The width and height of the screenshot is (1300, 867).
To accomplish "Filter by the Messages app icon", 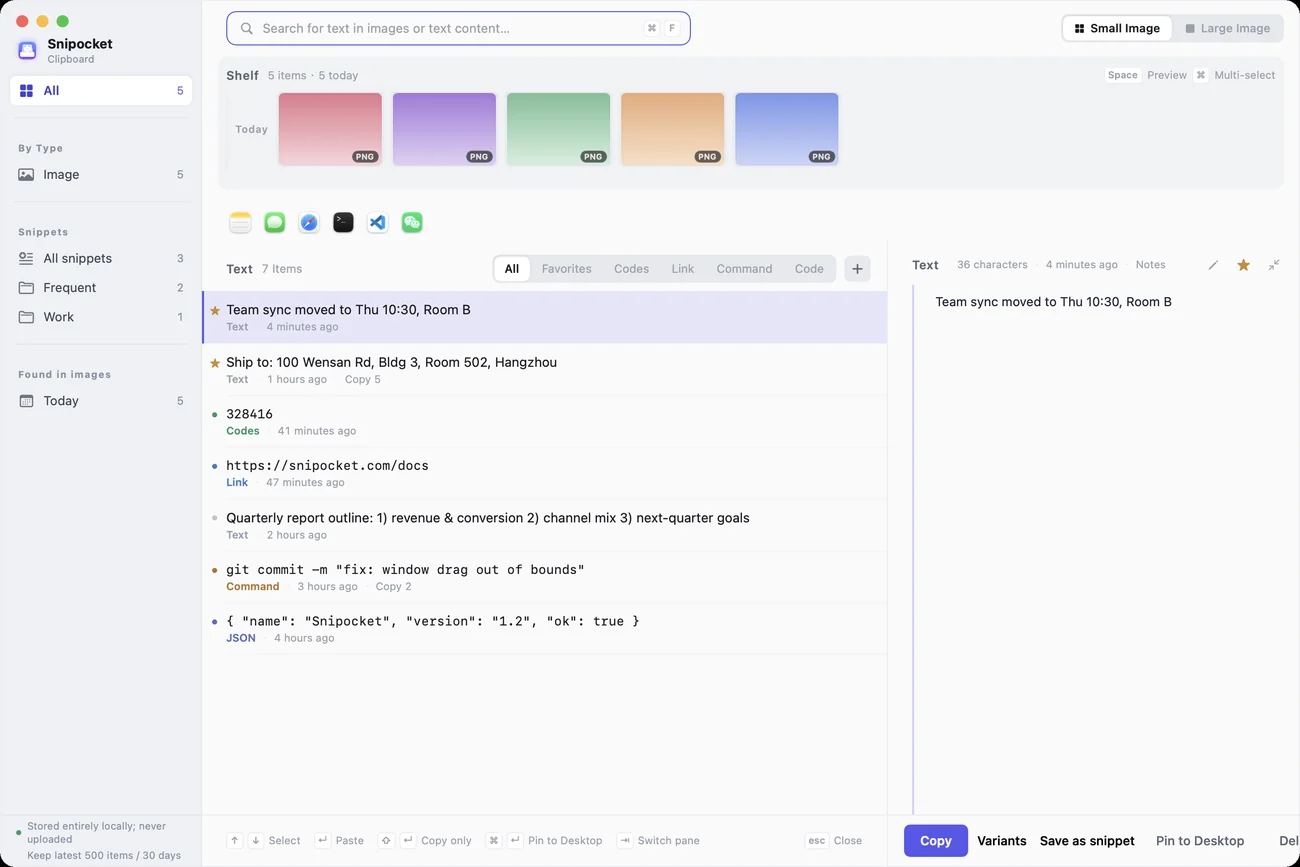I will click(275, 222).
